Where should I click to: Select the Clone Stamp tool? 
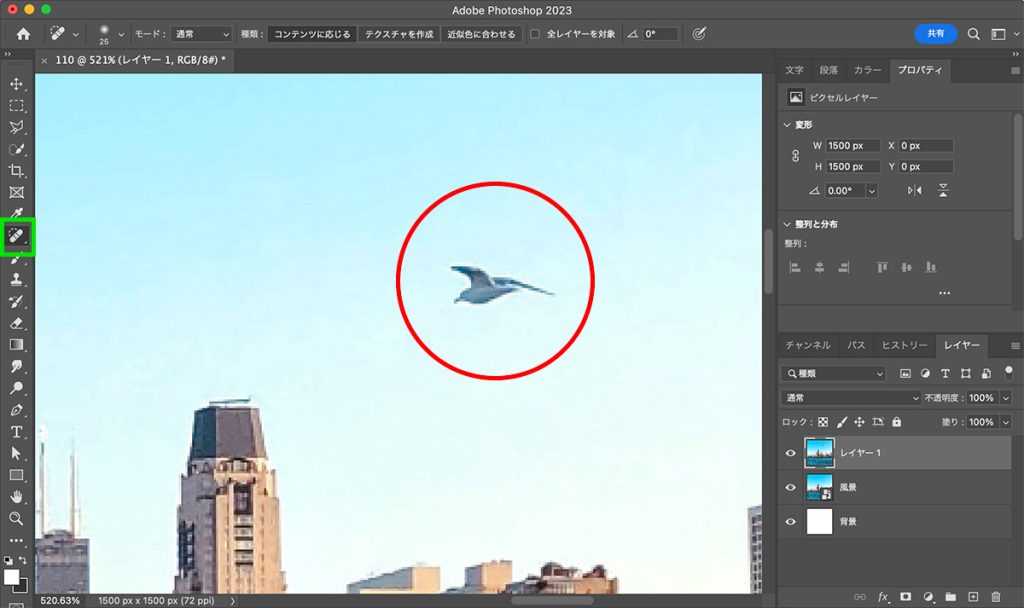(16, 280)
